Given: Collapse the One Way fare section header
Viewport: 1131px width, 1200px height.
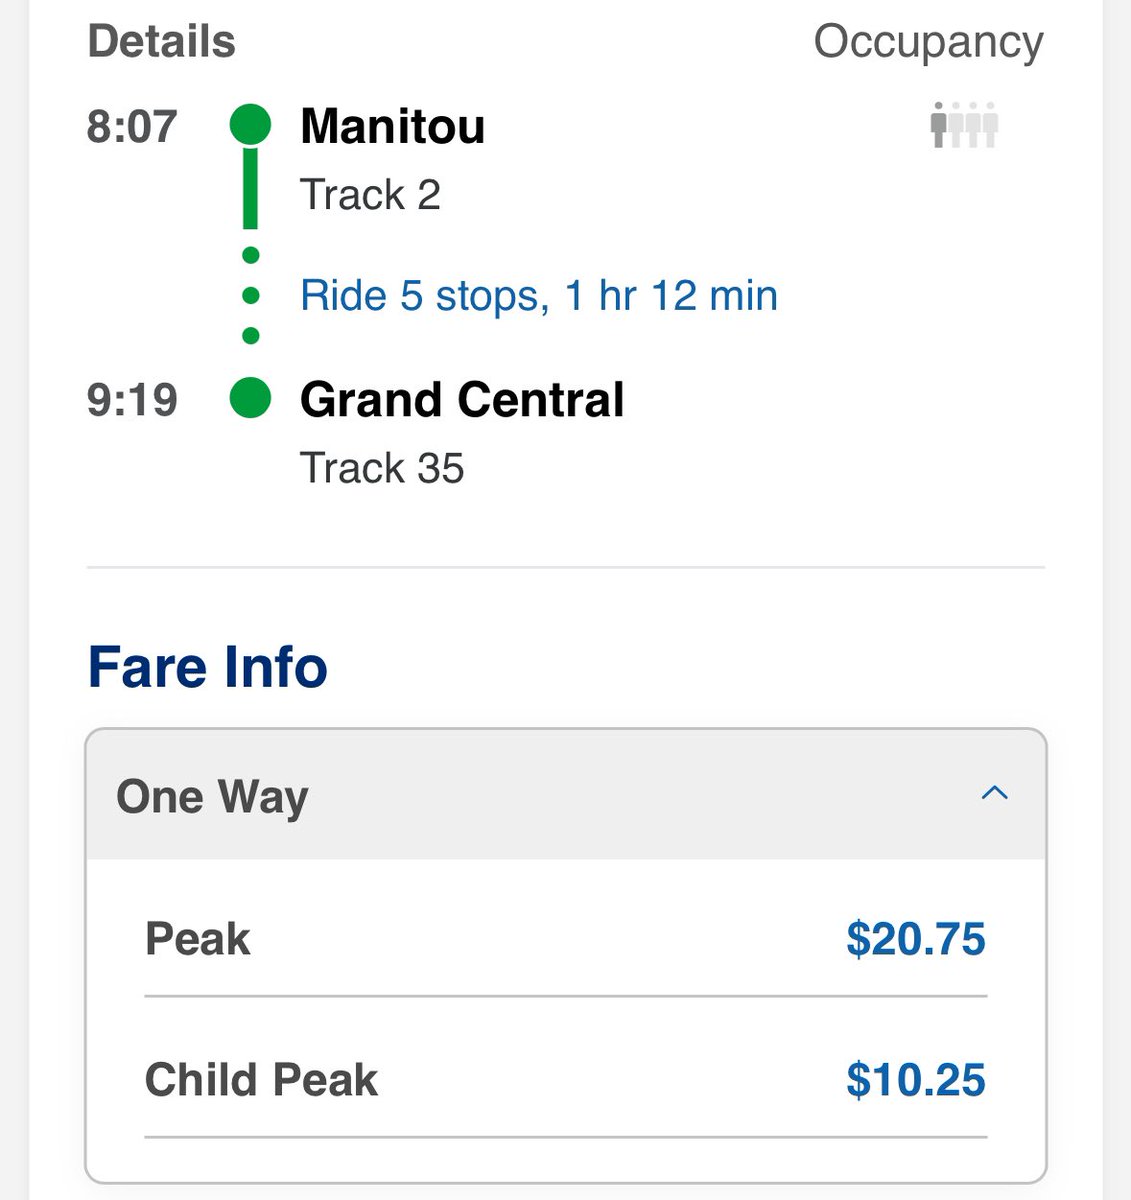Looking at the screenshot, I should 566,795.
